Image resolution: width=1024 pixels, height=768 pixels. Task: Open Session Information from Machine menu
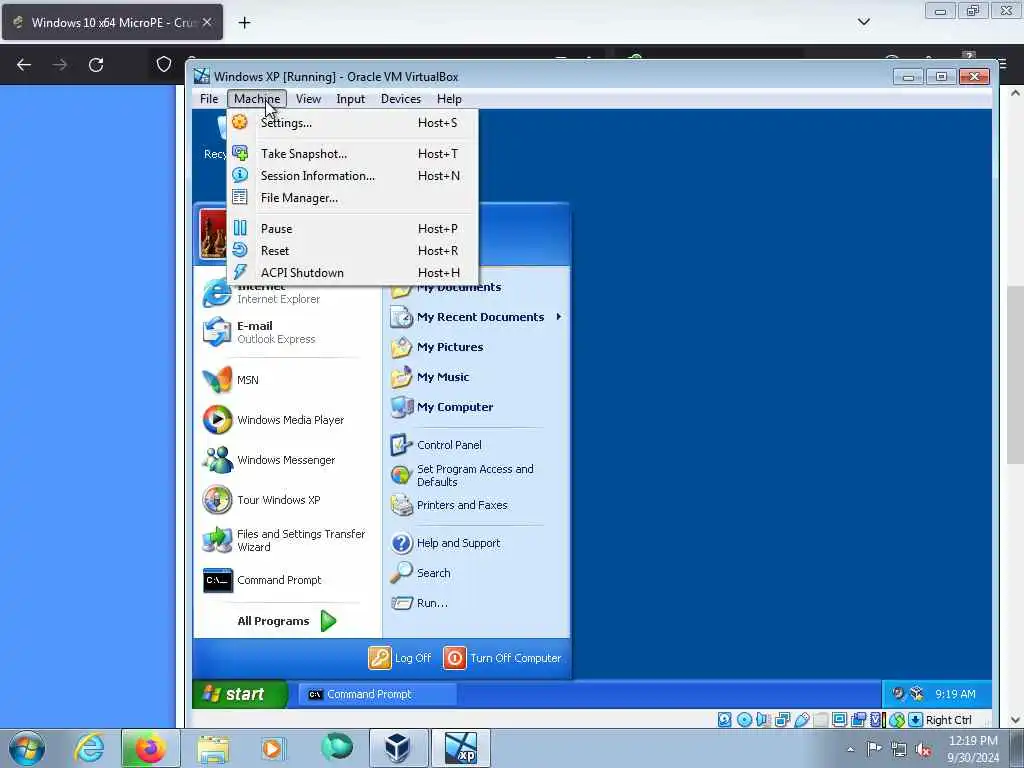pos(353,176)
